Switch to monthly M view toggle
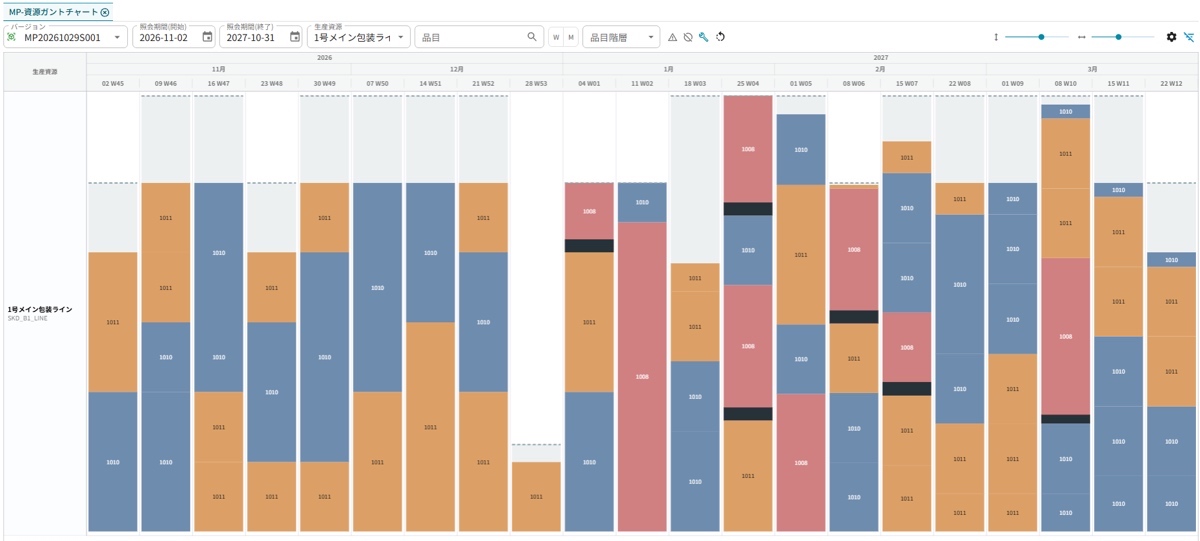The height and width of the screenshot is (541, 1200). point(571,37)
